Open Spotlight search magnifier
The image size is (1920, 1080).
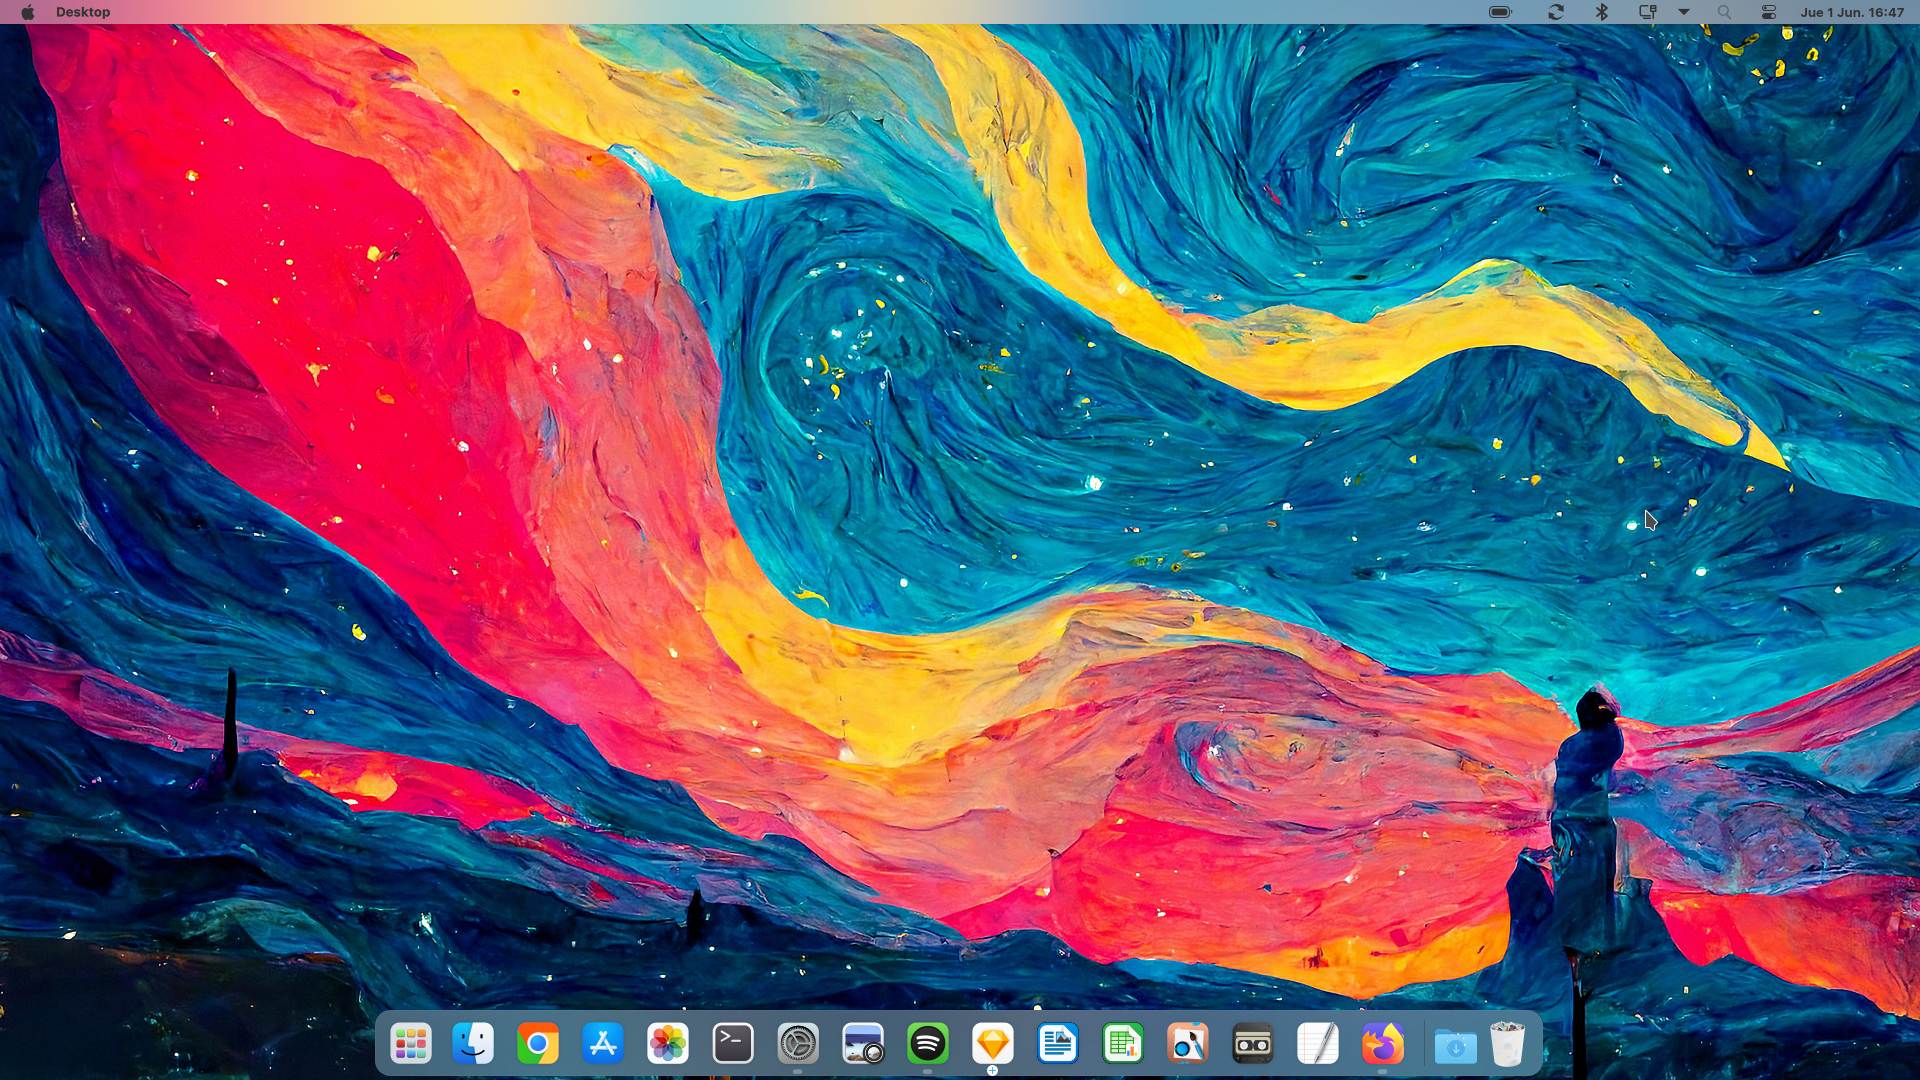pyautogui.click(x=1724, y=12)
